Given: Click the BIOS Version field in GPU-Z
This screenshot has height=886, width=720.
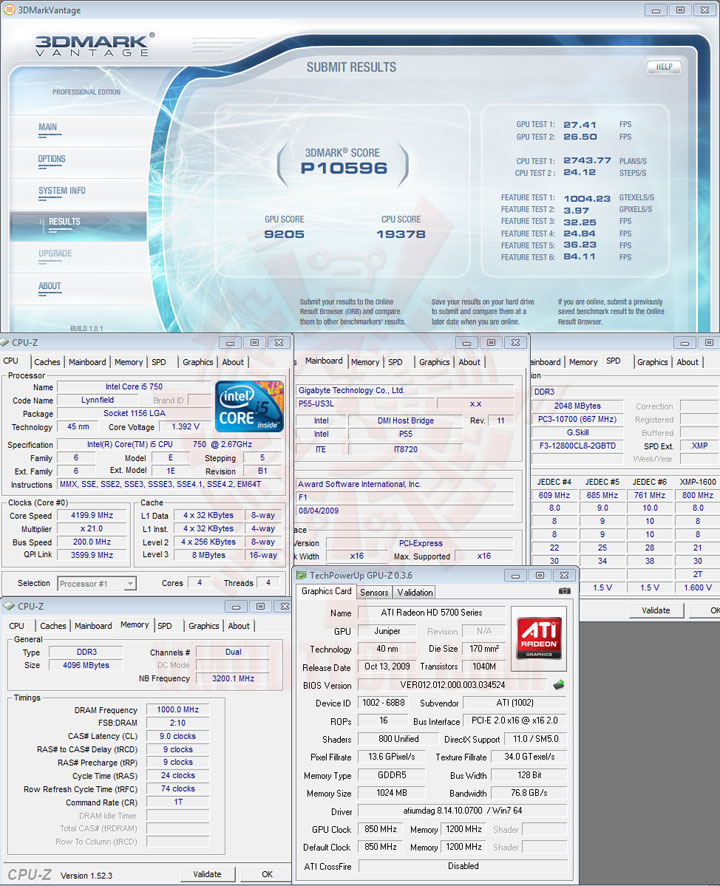Looking at the screenshot, I should pos(452,685).
